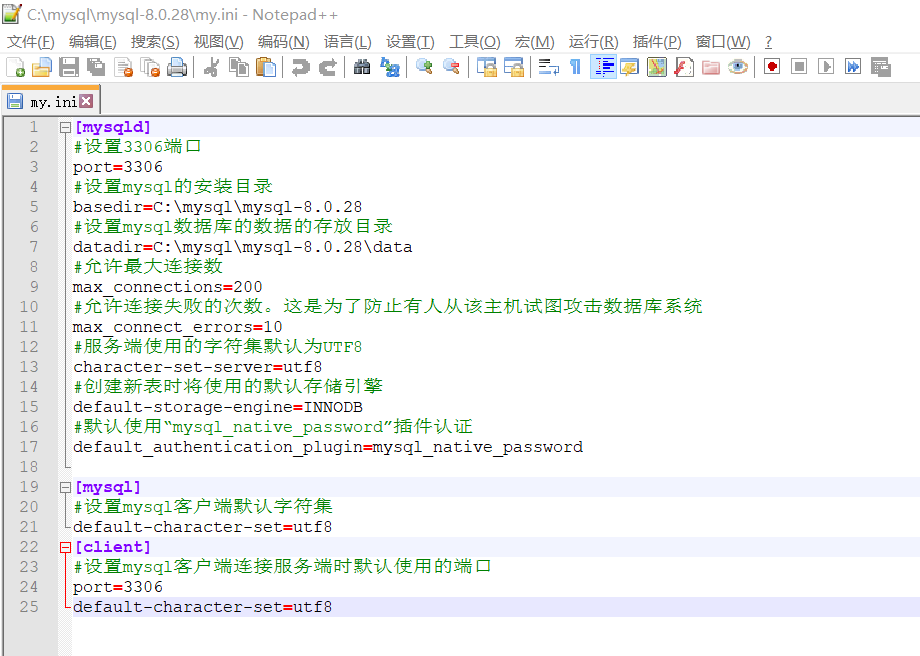This screenshot has height=656, width=920.
Task: Zoom out using the magnifier minus icon
Action: (x=451, y=67)
